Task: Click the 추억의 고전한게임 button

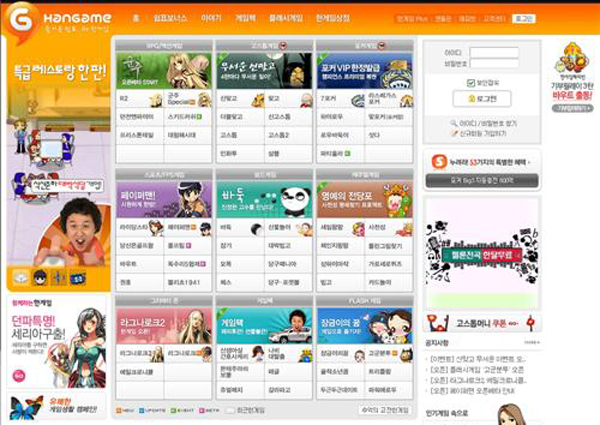Action: [x=385, y=410]
